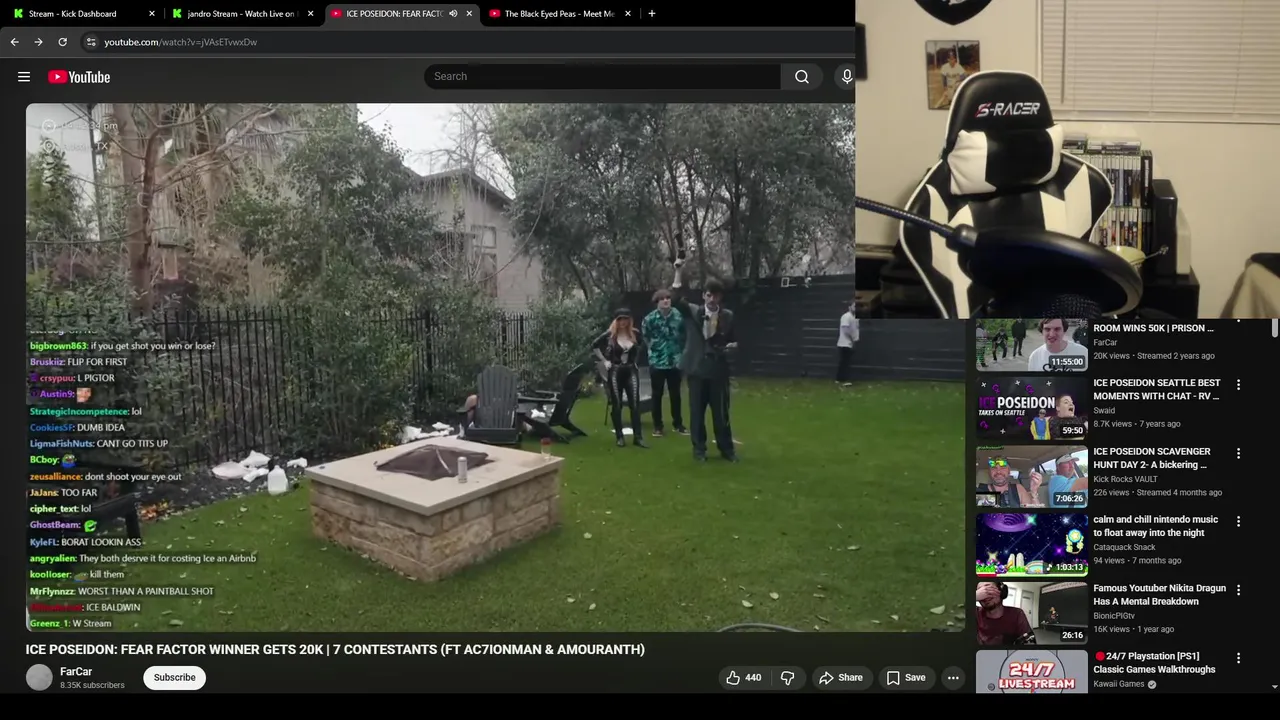
Task: Close the Black Eyed Peas tab
Action: coord(628,14)
